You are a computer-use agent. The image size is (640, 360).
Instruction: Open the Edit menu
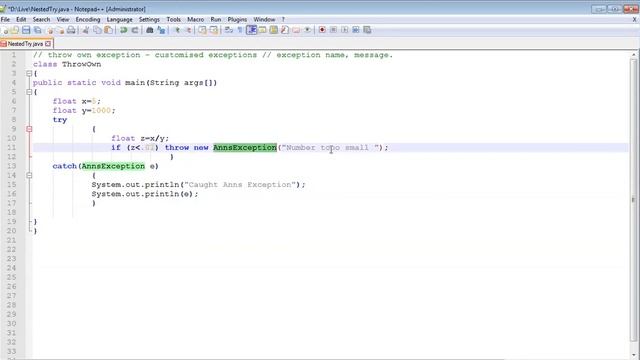(21, 19)
